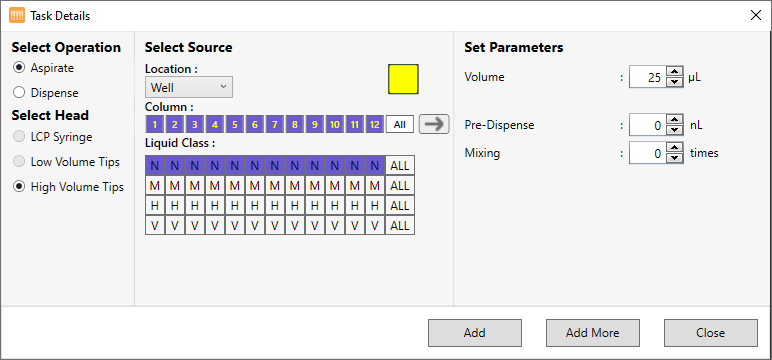
Task: Toggle column 5 button
Action: pyautogui.click(x=235, y=125)
